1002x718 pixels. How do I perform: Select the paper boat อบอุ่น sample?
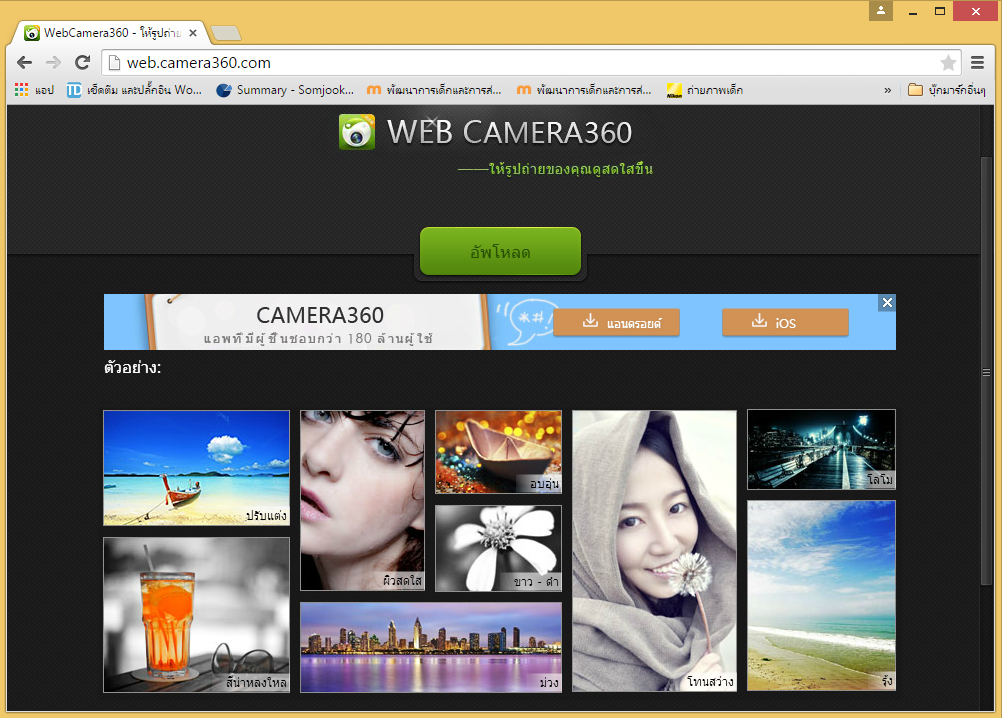pyautogui.click(x=498, y=452)
